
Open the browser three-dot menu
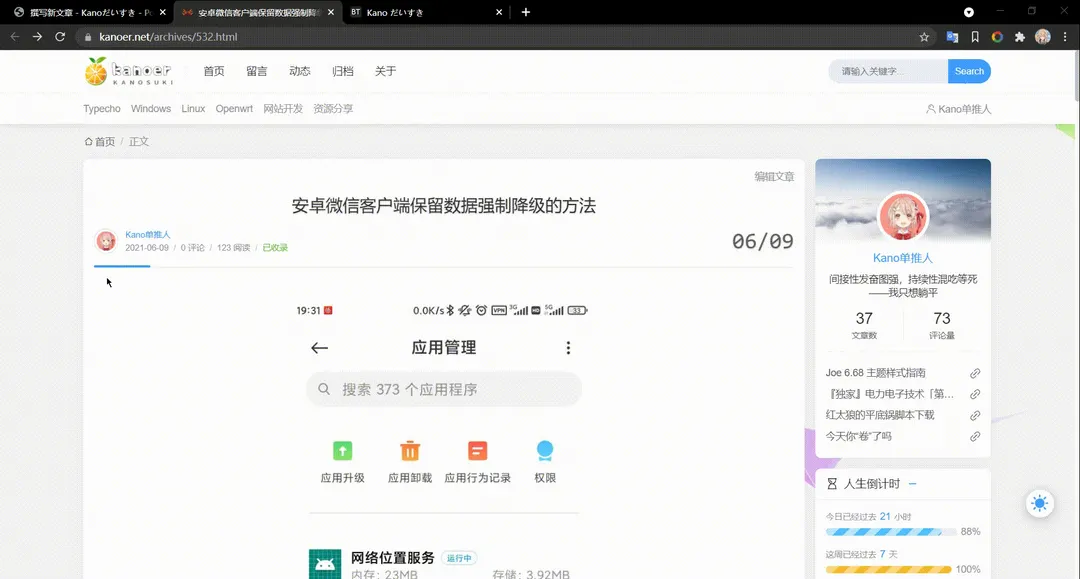(x=1065, y=37)
